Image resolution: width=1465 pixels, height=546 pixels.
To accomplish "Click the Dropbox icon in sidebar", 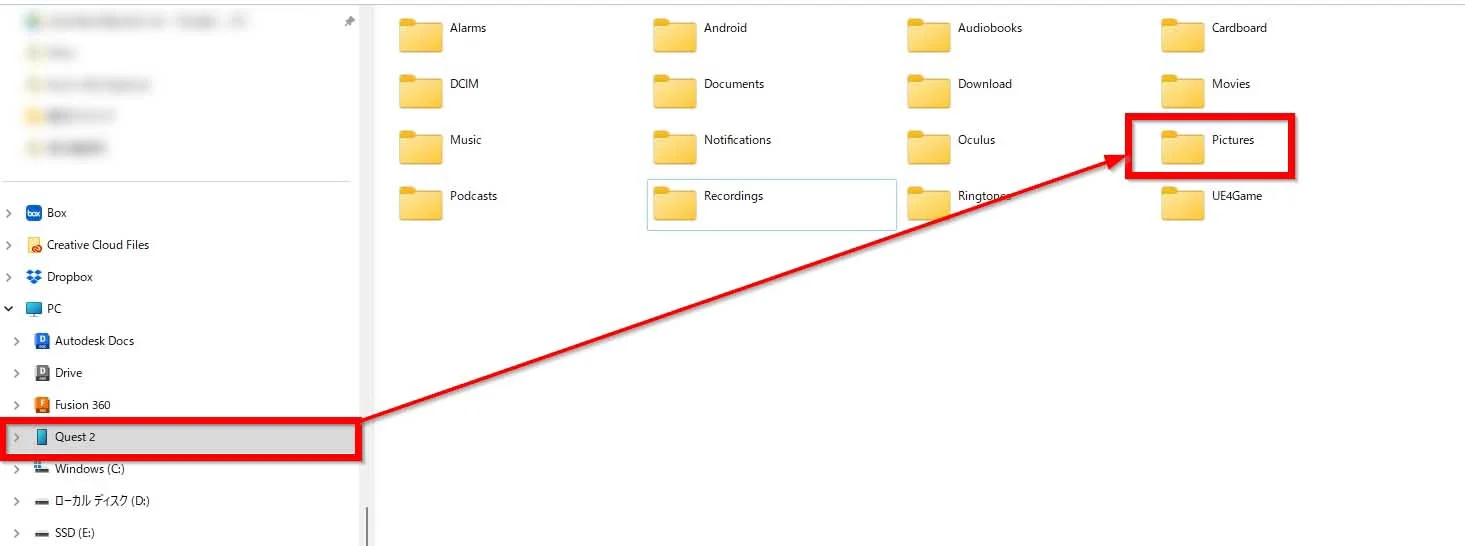I will pyautogui.click(x=33, y=277).
